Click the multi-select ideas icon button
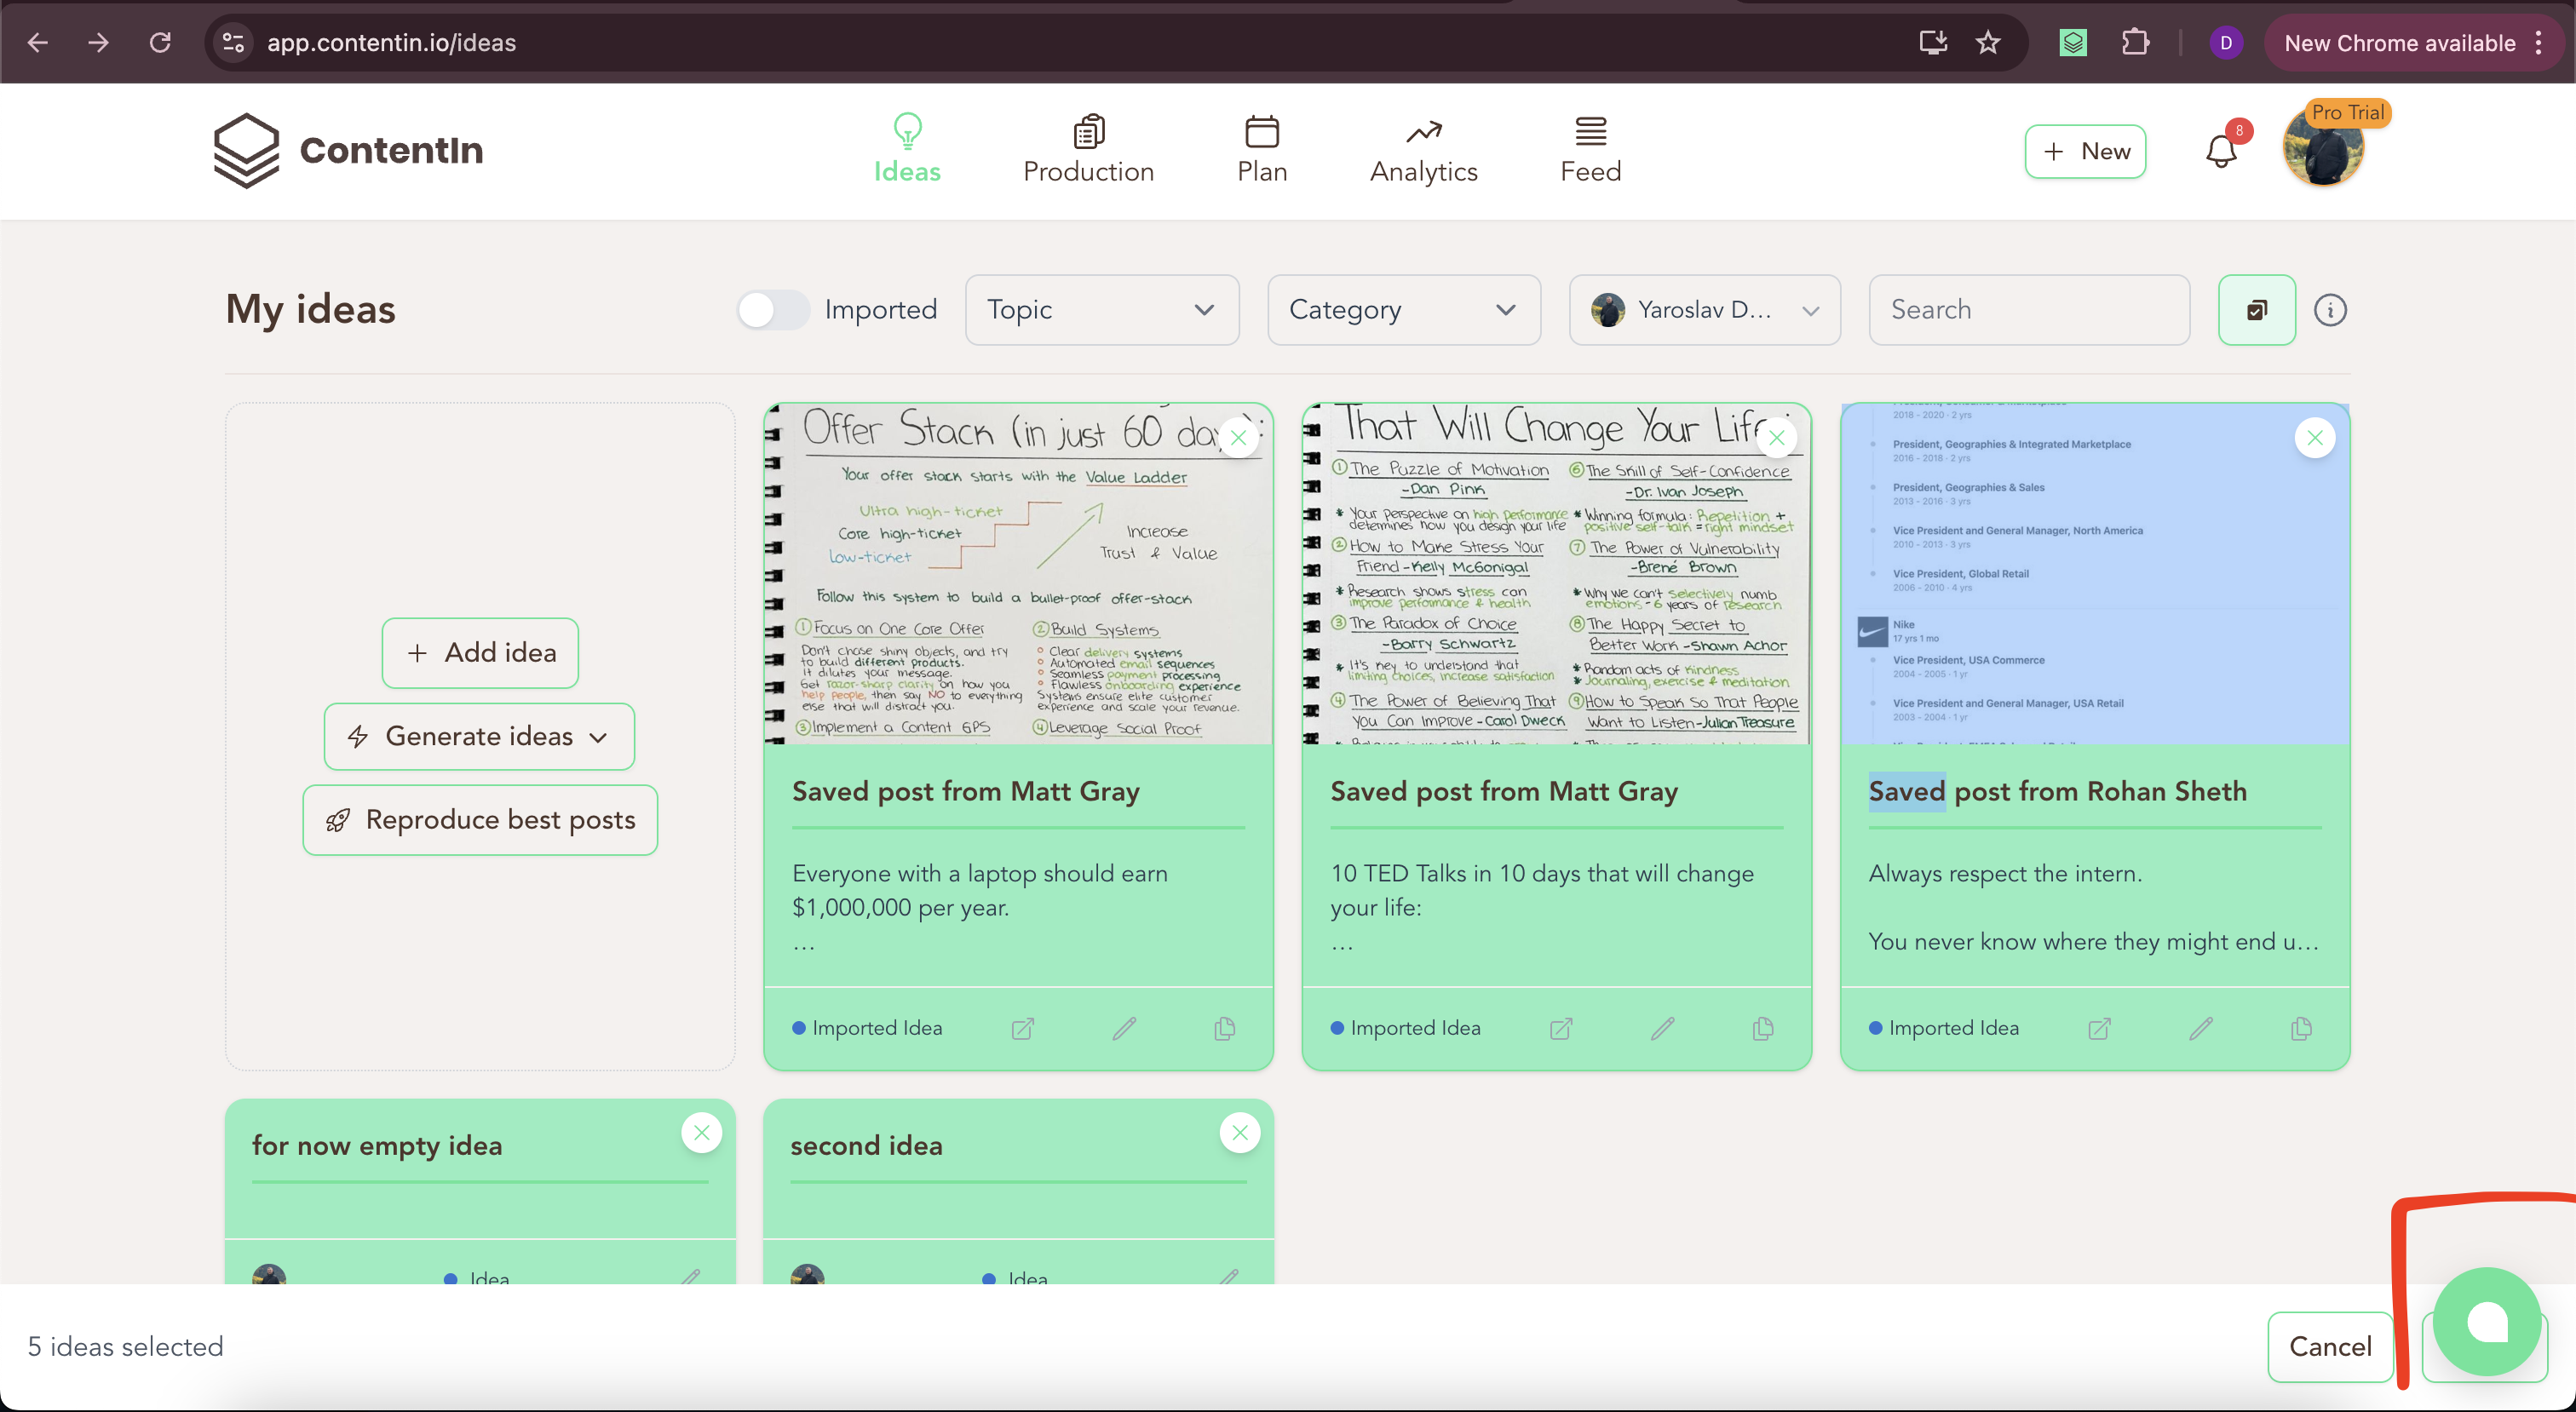This screenshot has height=1412, width=2576. pos(2256,310)
